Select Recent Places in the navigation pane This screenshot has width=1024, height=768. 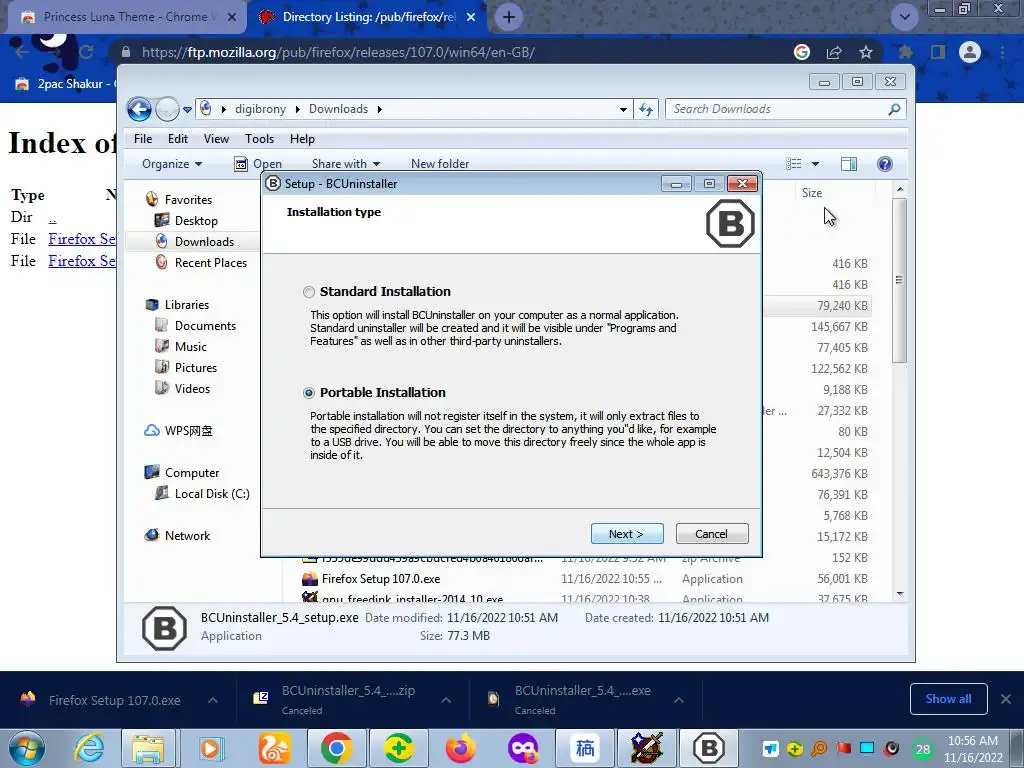(210, 263)
